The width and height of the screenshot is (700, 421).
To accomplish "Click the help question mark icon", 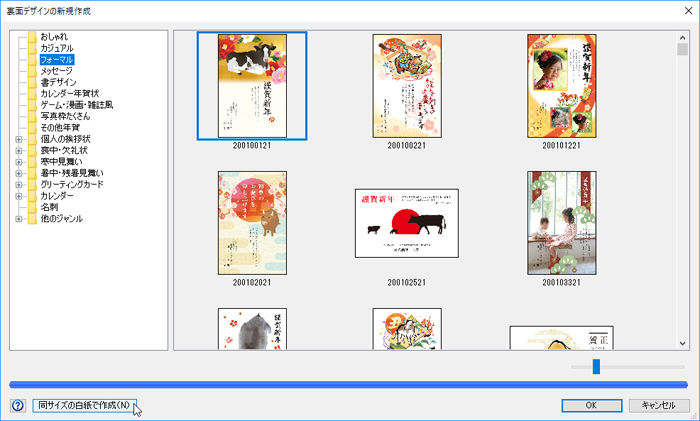I will click(17, 405).
